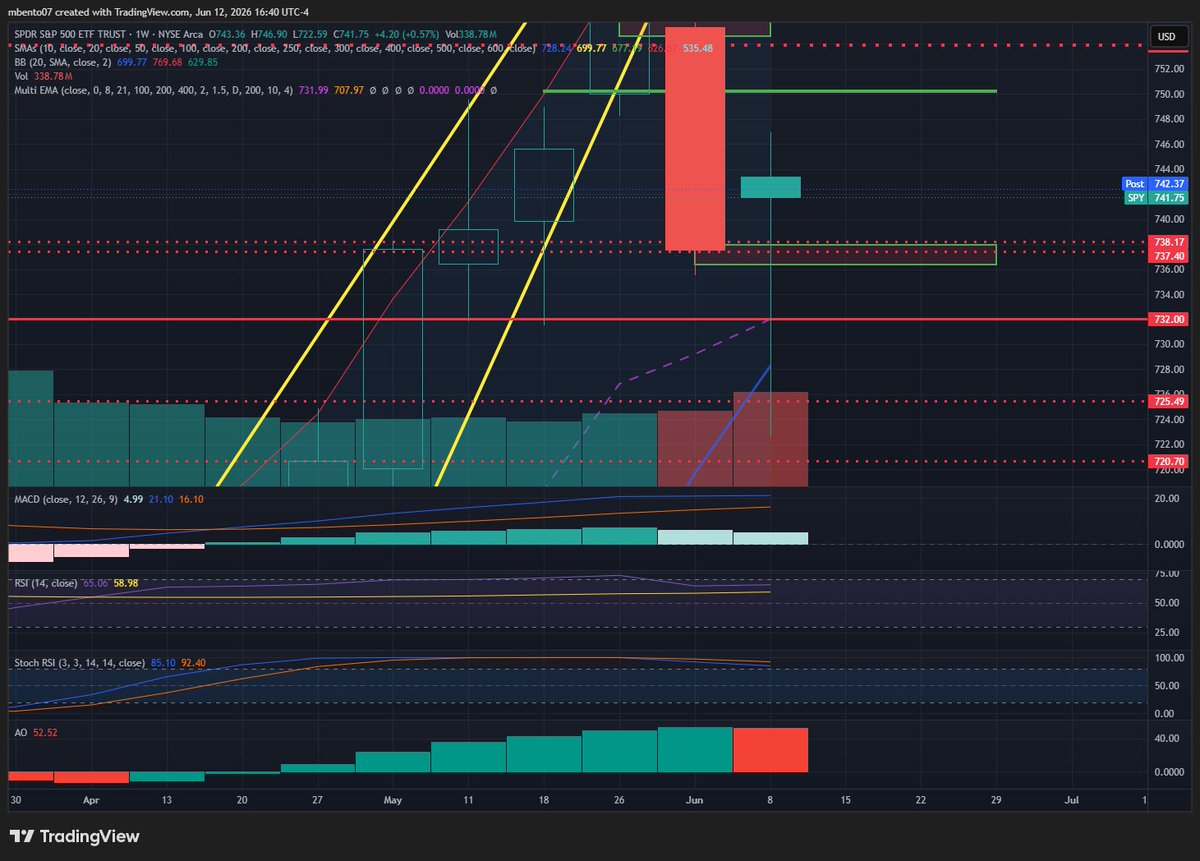The image size is (1200, 861).
Task: Click the Jun date on time axis
Action: click(x=694, y=801)
